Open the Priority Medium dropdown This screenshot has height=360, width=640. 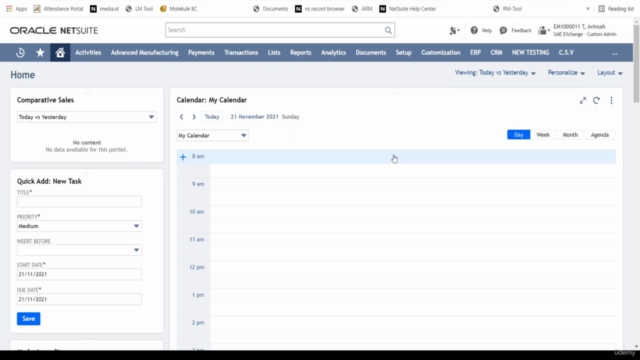click(79, 226)
